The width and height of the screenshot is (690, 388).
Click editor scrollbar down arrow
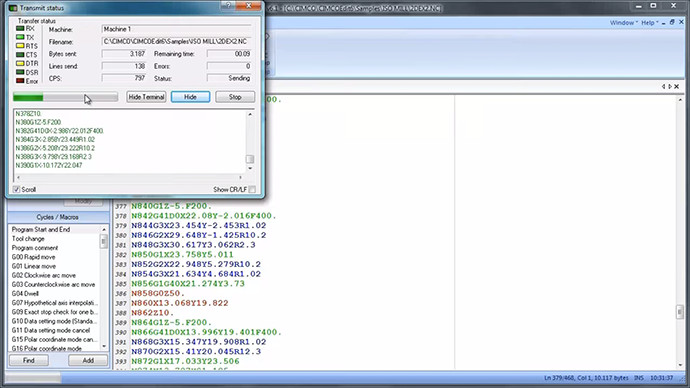pyautogui.click(x=680, y=365)
